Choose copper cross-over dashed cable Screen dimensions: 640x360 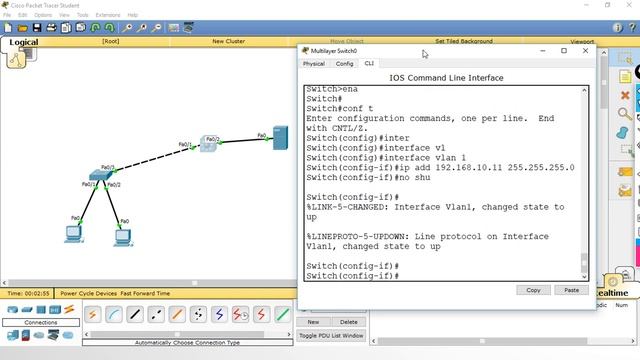156,314
